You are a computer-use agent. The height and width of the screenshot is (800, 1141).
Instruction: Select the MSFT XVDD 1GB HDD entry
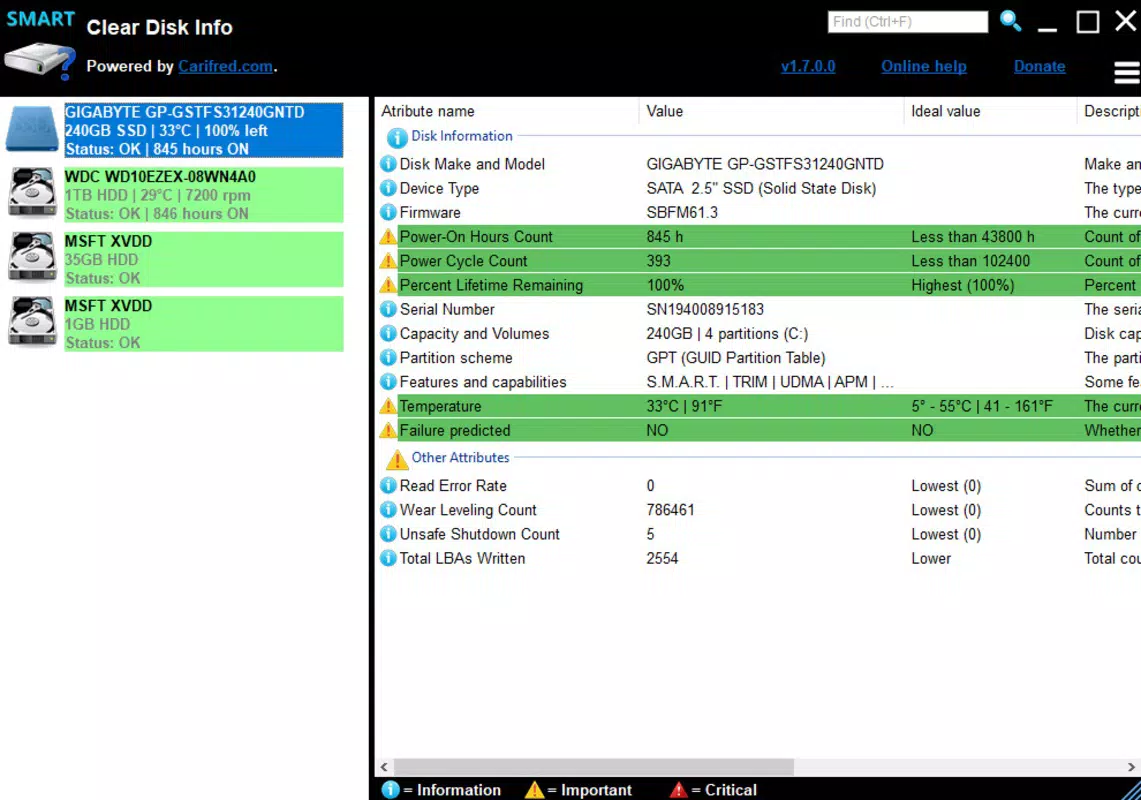click(x=203, y=324)
